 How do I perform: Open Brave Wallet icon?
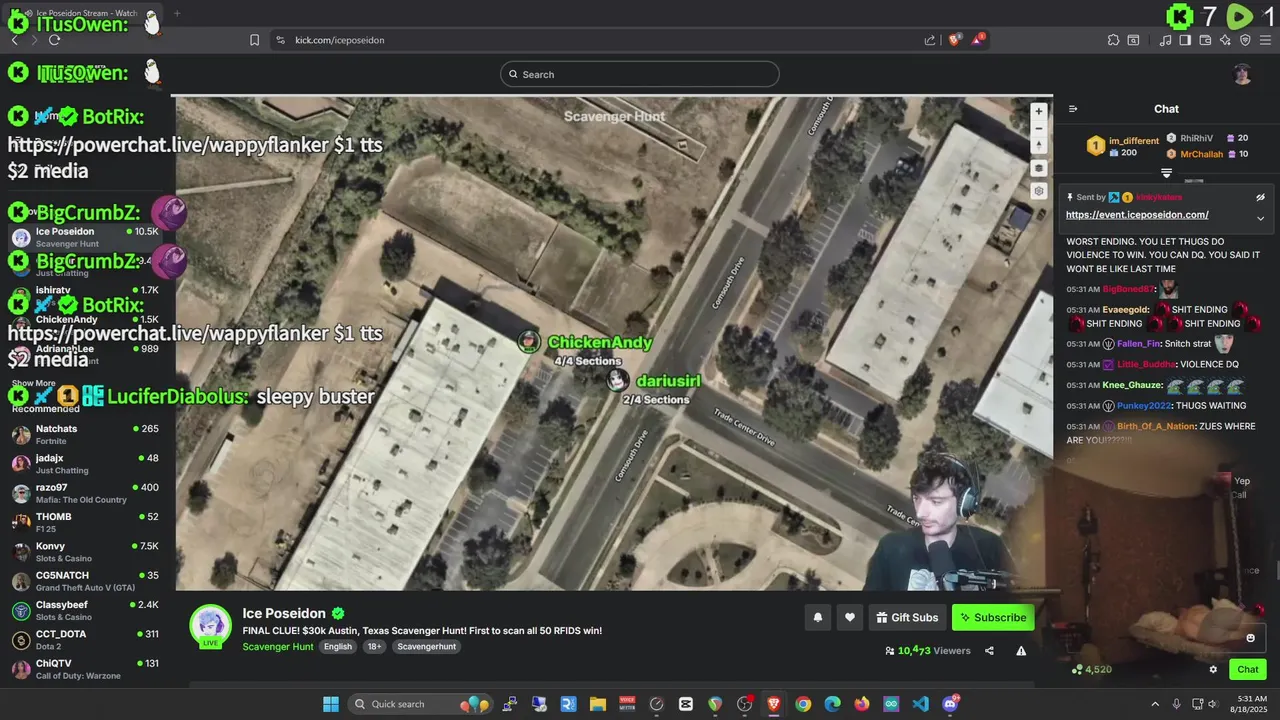coord(1205,40)
